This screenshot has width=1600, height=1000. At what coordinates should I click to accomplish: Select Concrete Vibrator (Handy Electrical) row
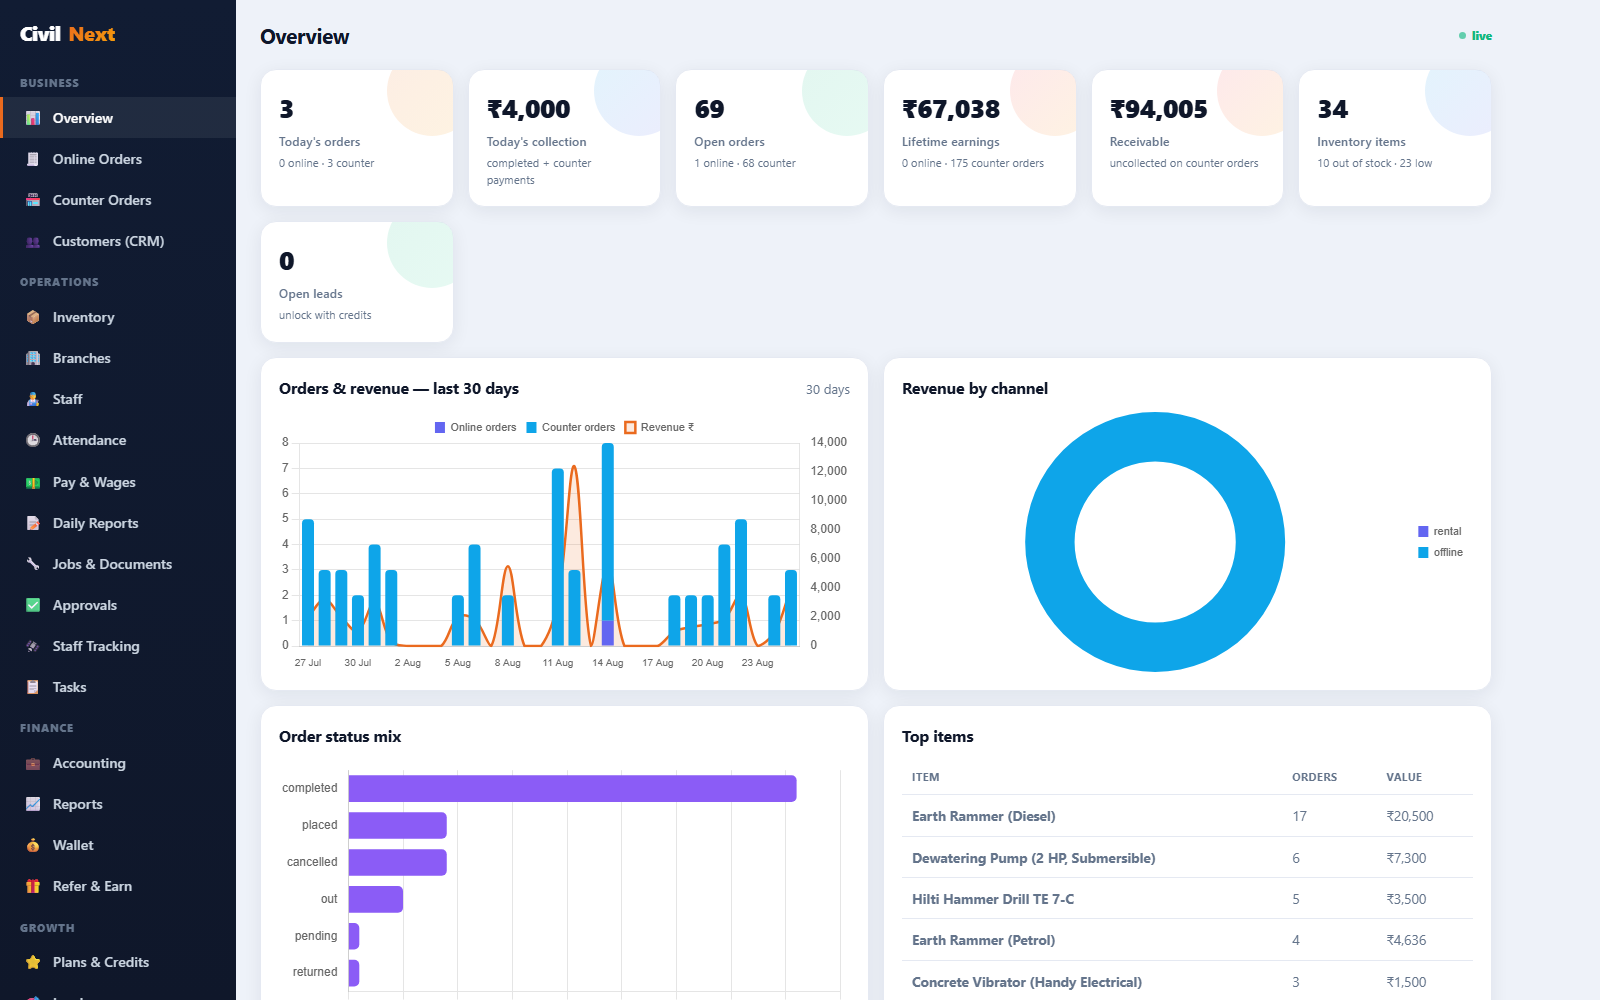point(1187,982)
